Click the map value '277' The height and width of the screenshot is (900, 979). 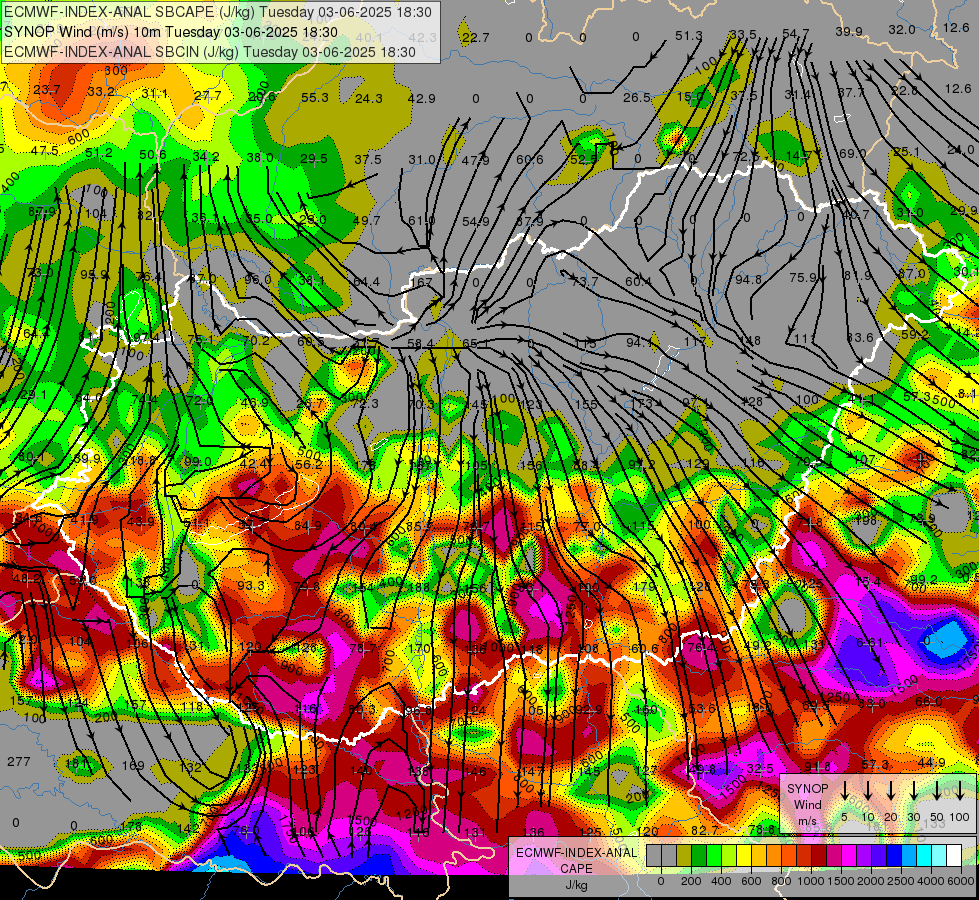click(x=19, y=761)
